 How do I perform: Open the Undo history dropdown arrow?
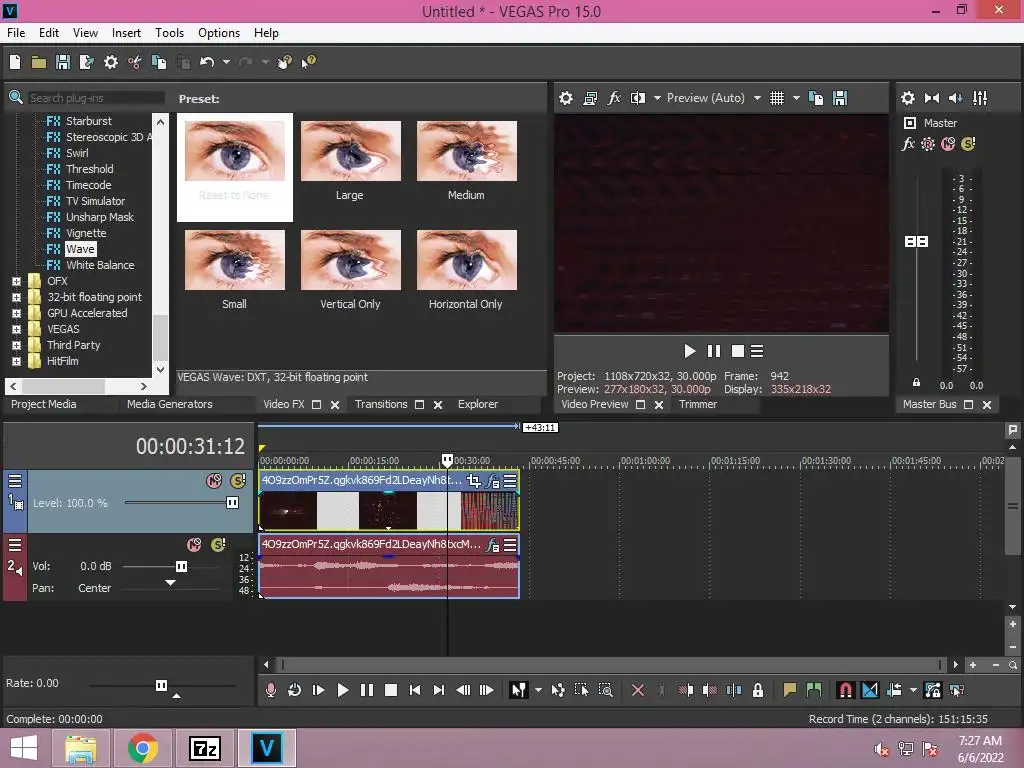(x=226, y=62)
